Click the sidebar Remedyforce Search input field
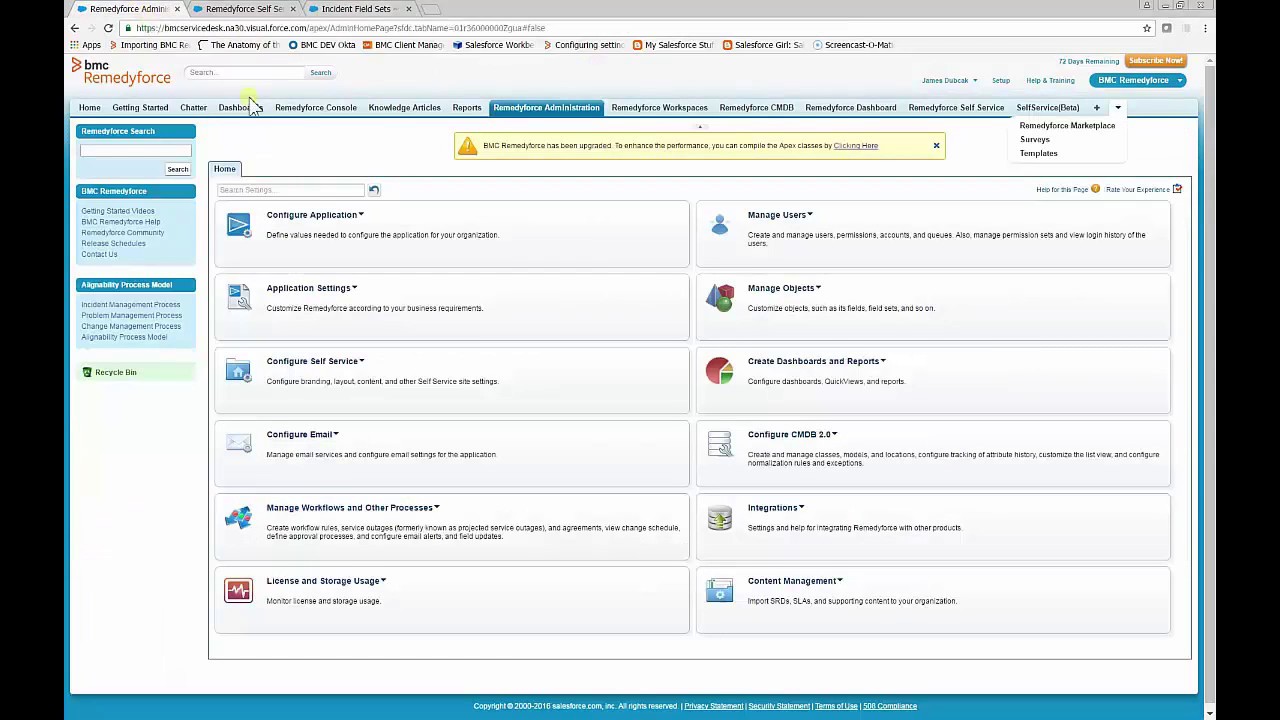Image resolution: width=1280 pixels, height=720 pixels. tap(136, 151)
